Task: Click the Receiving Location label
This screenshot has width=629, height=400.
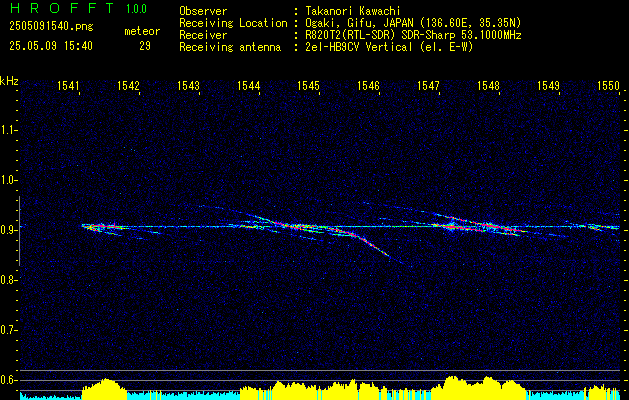Action: click(x=233, y=23)
